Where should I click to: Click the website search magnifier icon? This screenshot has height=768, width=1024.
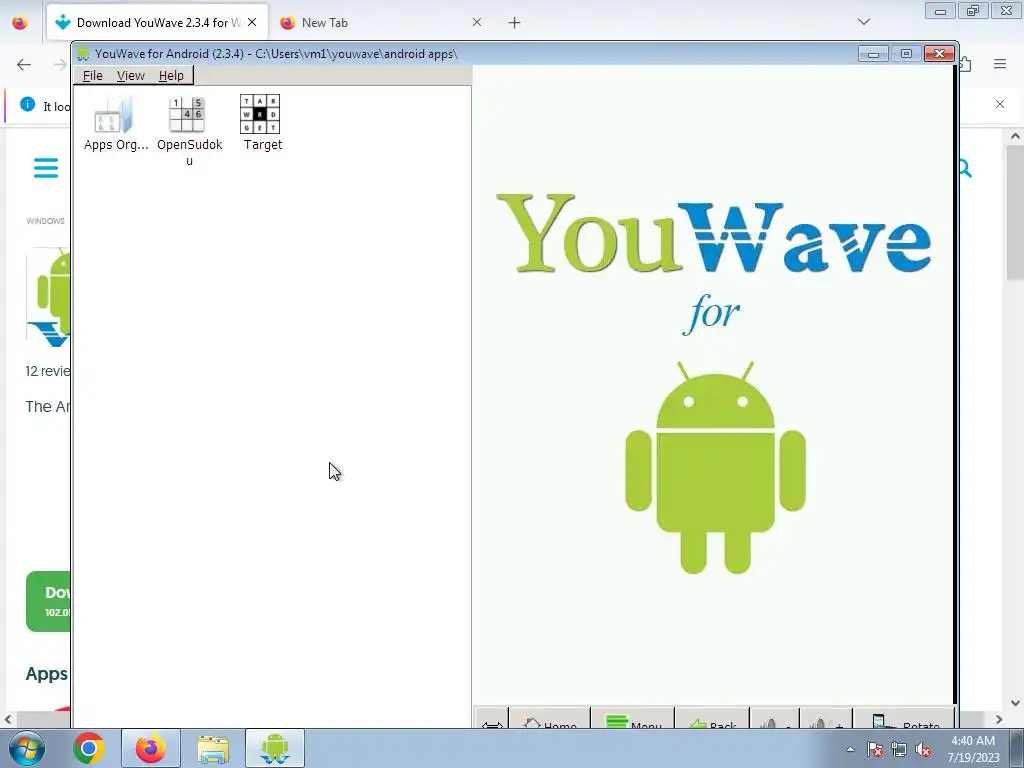tap(965, 169)
